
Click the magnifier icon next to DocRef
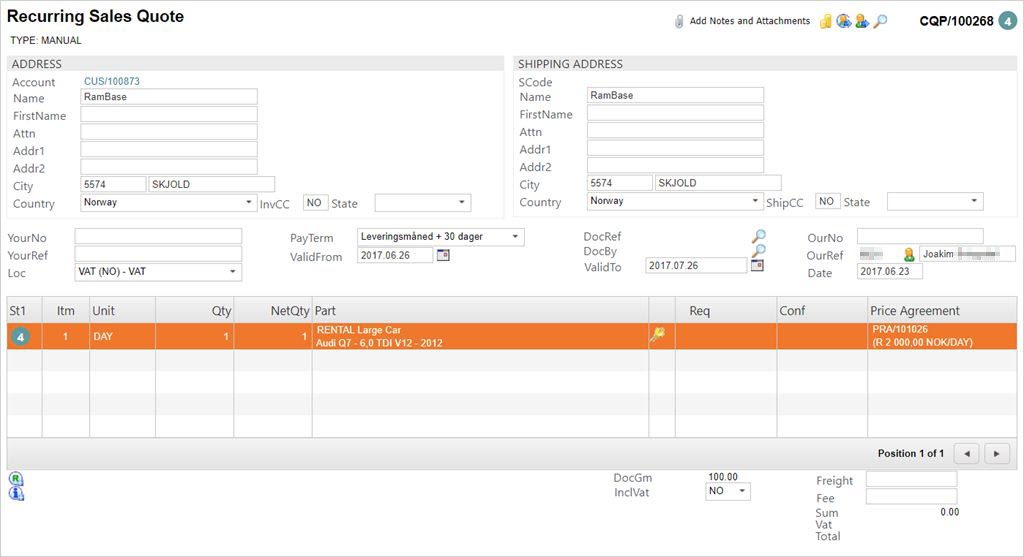coord(759,236)
